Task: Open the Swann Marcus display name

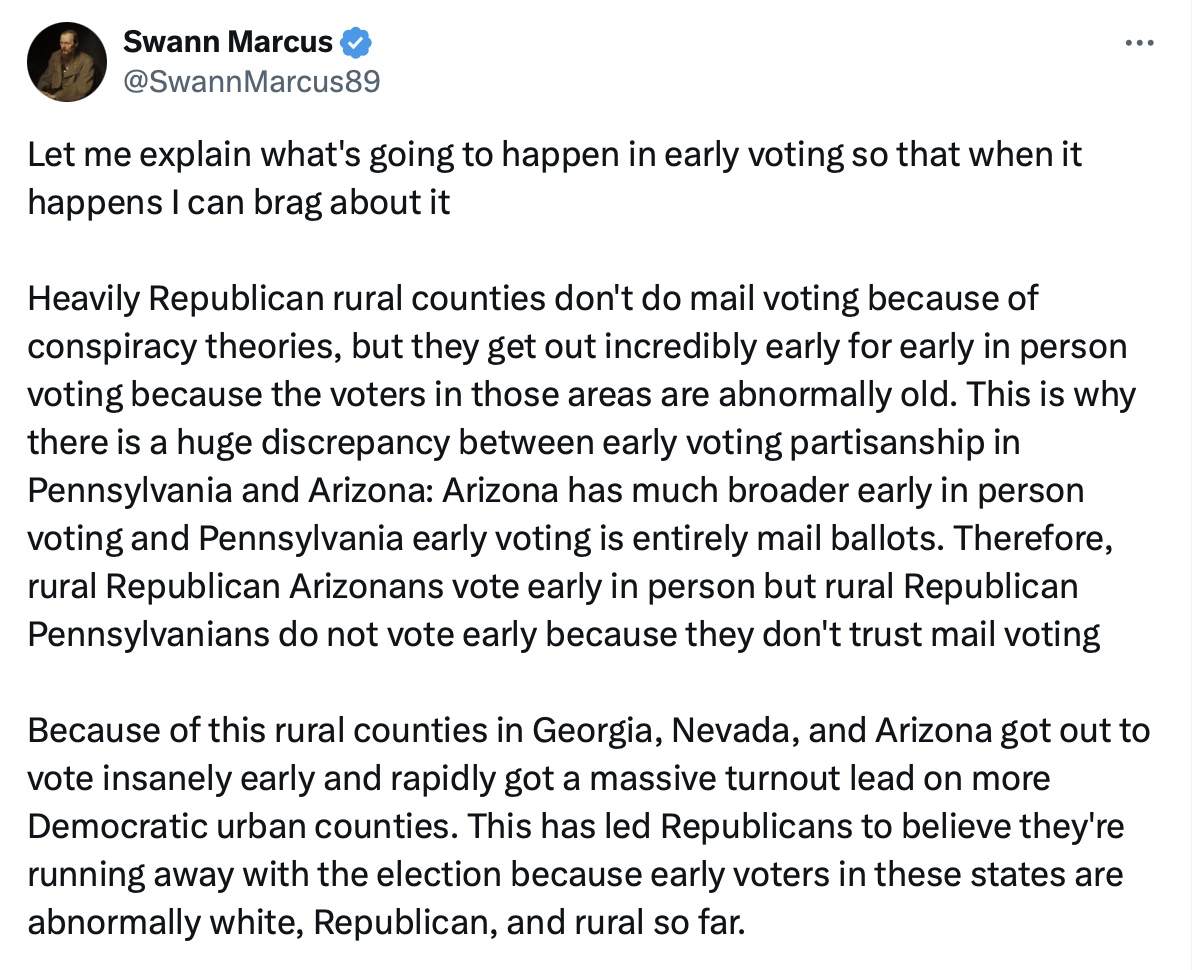Action: (x=228, y=42)
